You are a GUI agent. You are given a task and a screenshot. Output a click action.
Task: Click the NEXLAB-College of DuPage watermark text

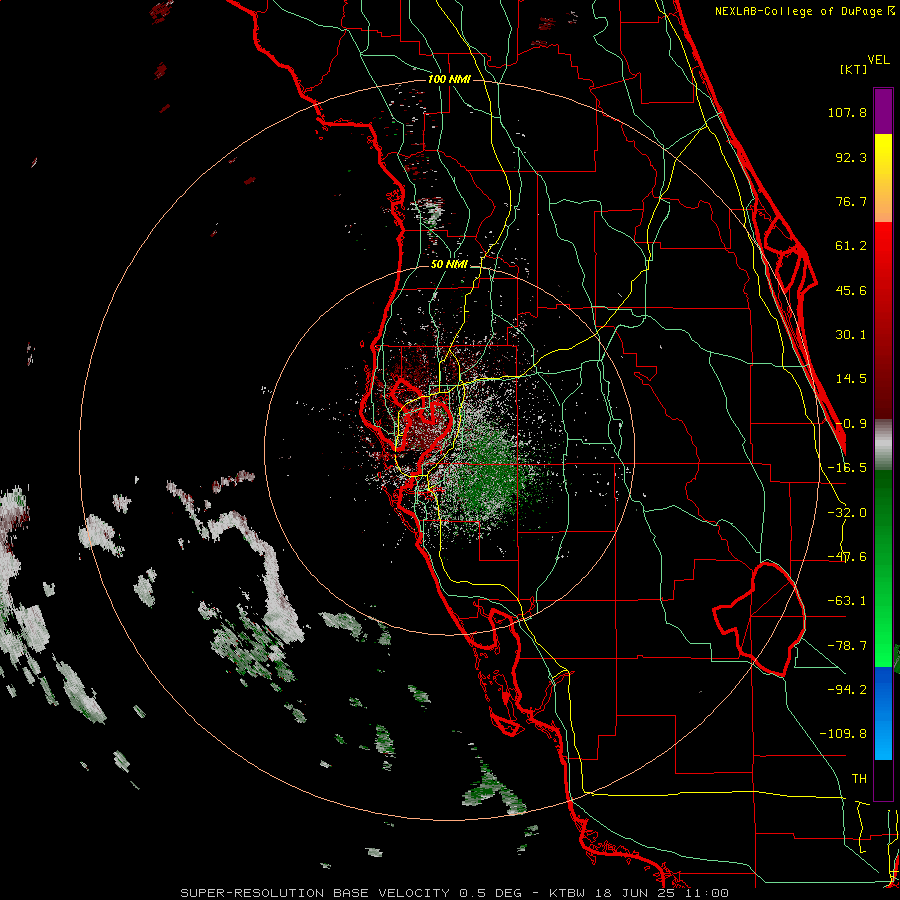coord(805,11)
